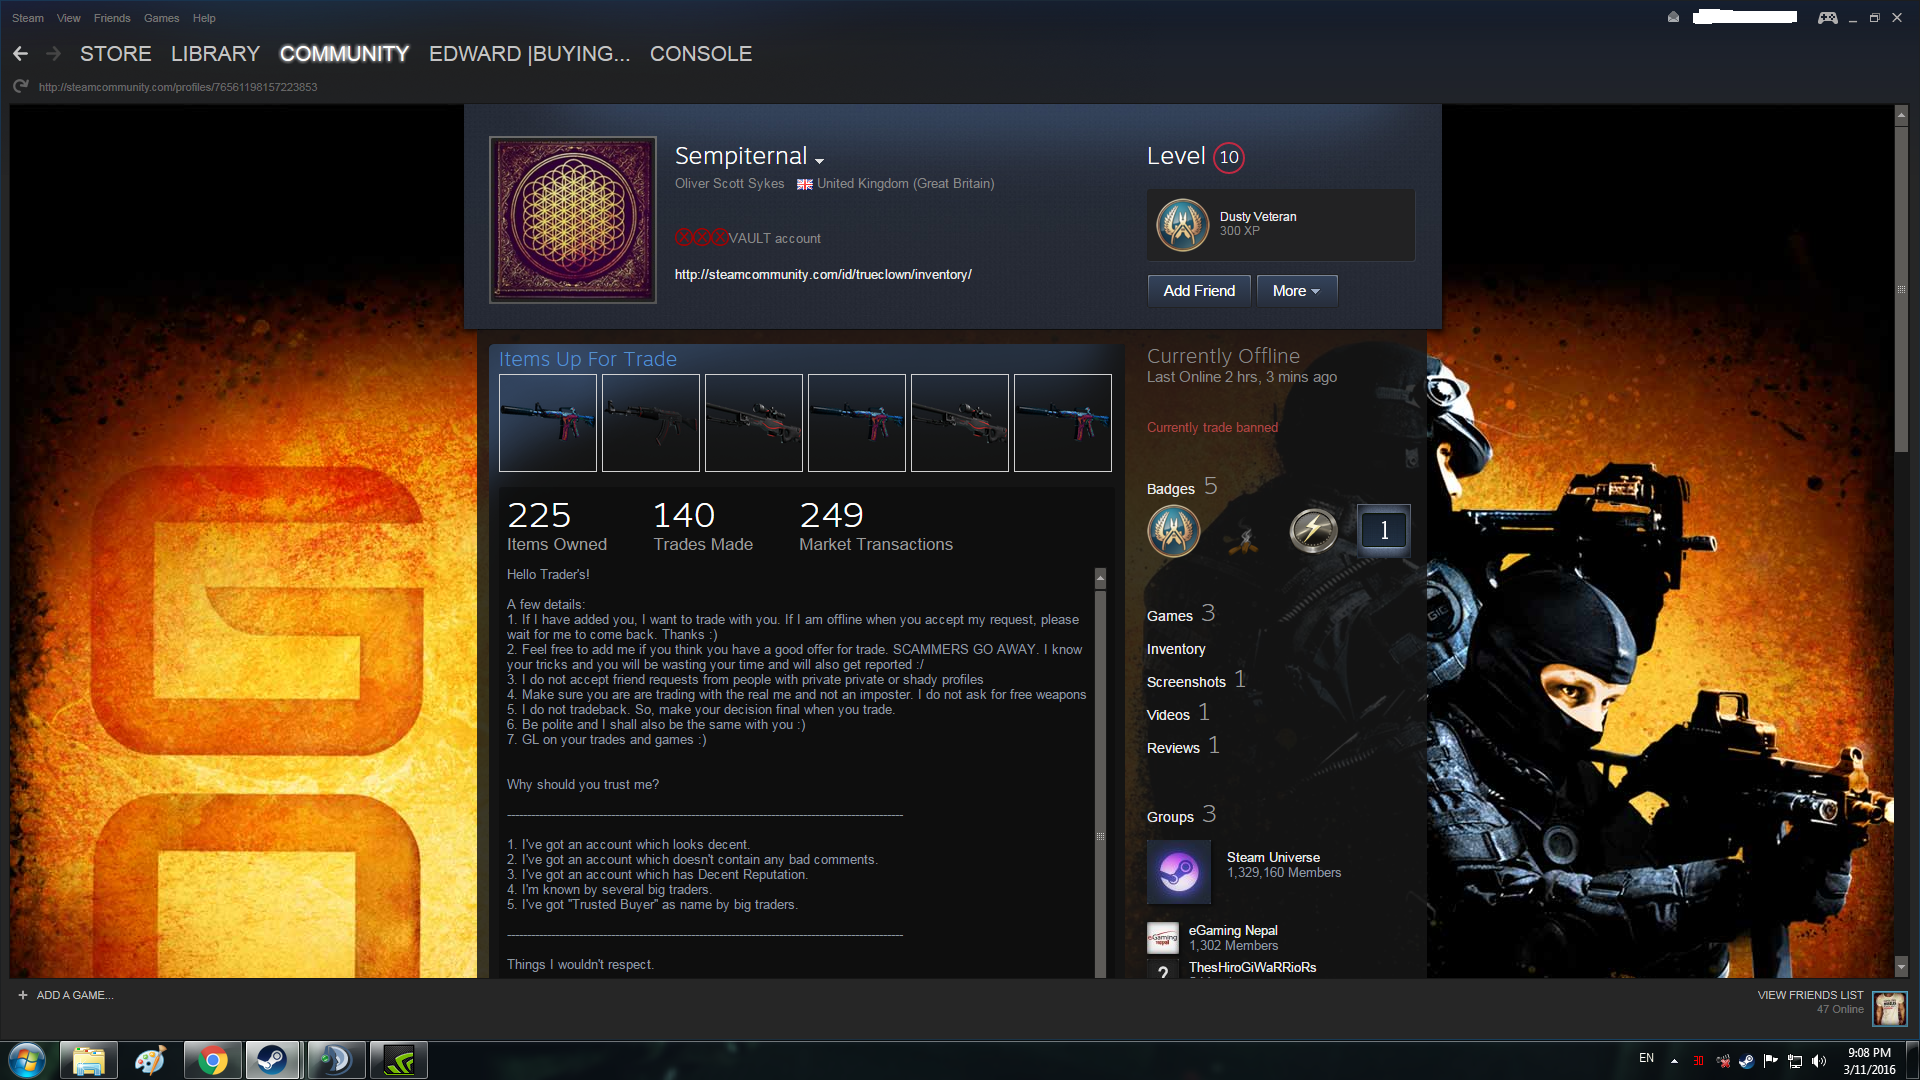1920x1080 pixels.
Task: Click the page reload icon
Action: [20, 87]
